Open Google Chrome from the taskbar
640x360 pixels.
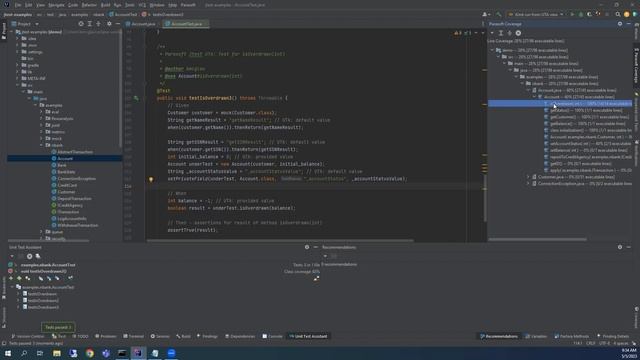click(x=89, y=353)
